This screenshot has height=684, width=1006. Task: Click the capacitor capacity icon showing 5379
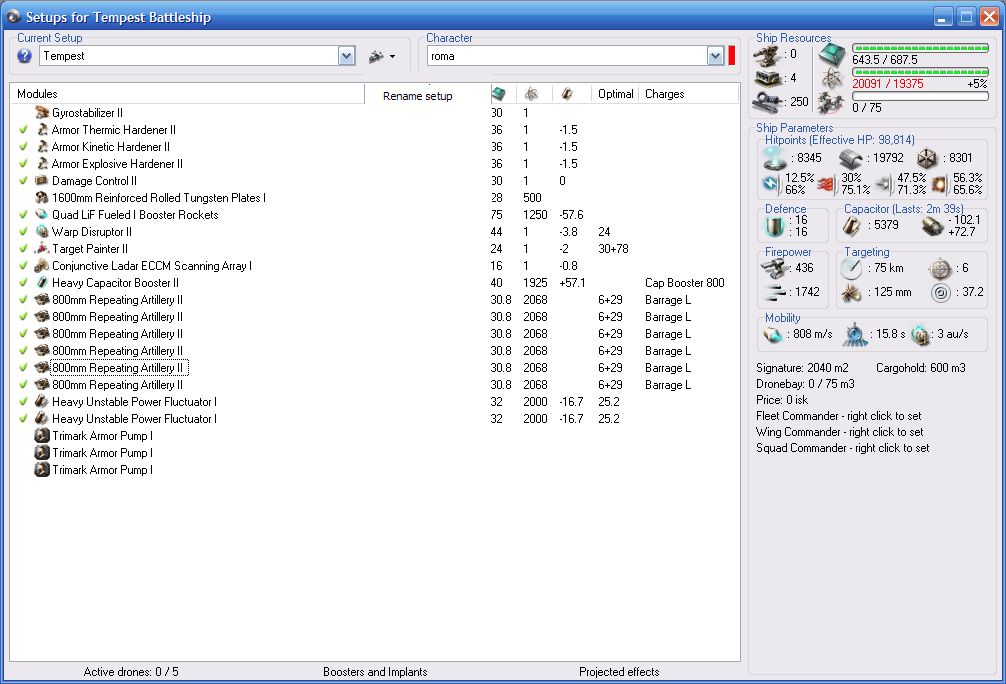(x=852, y=226)
